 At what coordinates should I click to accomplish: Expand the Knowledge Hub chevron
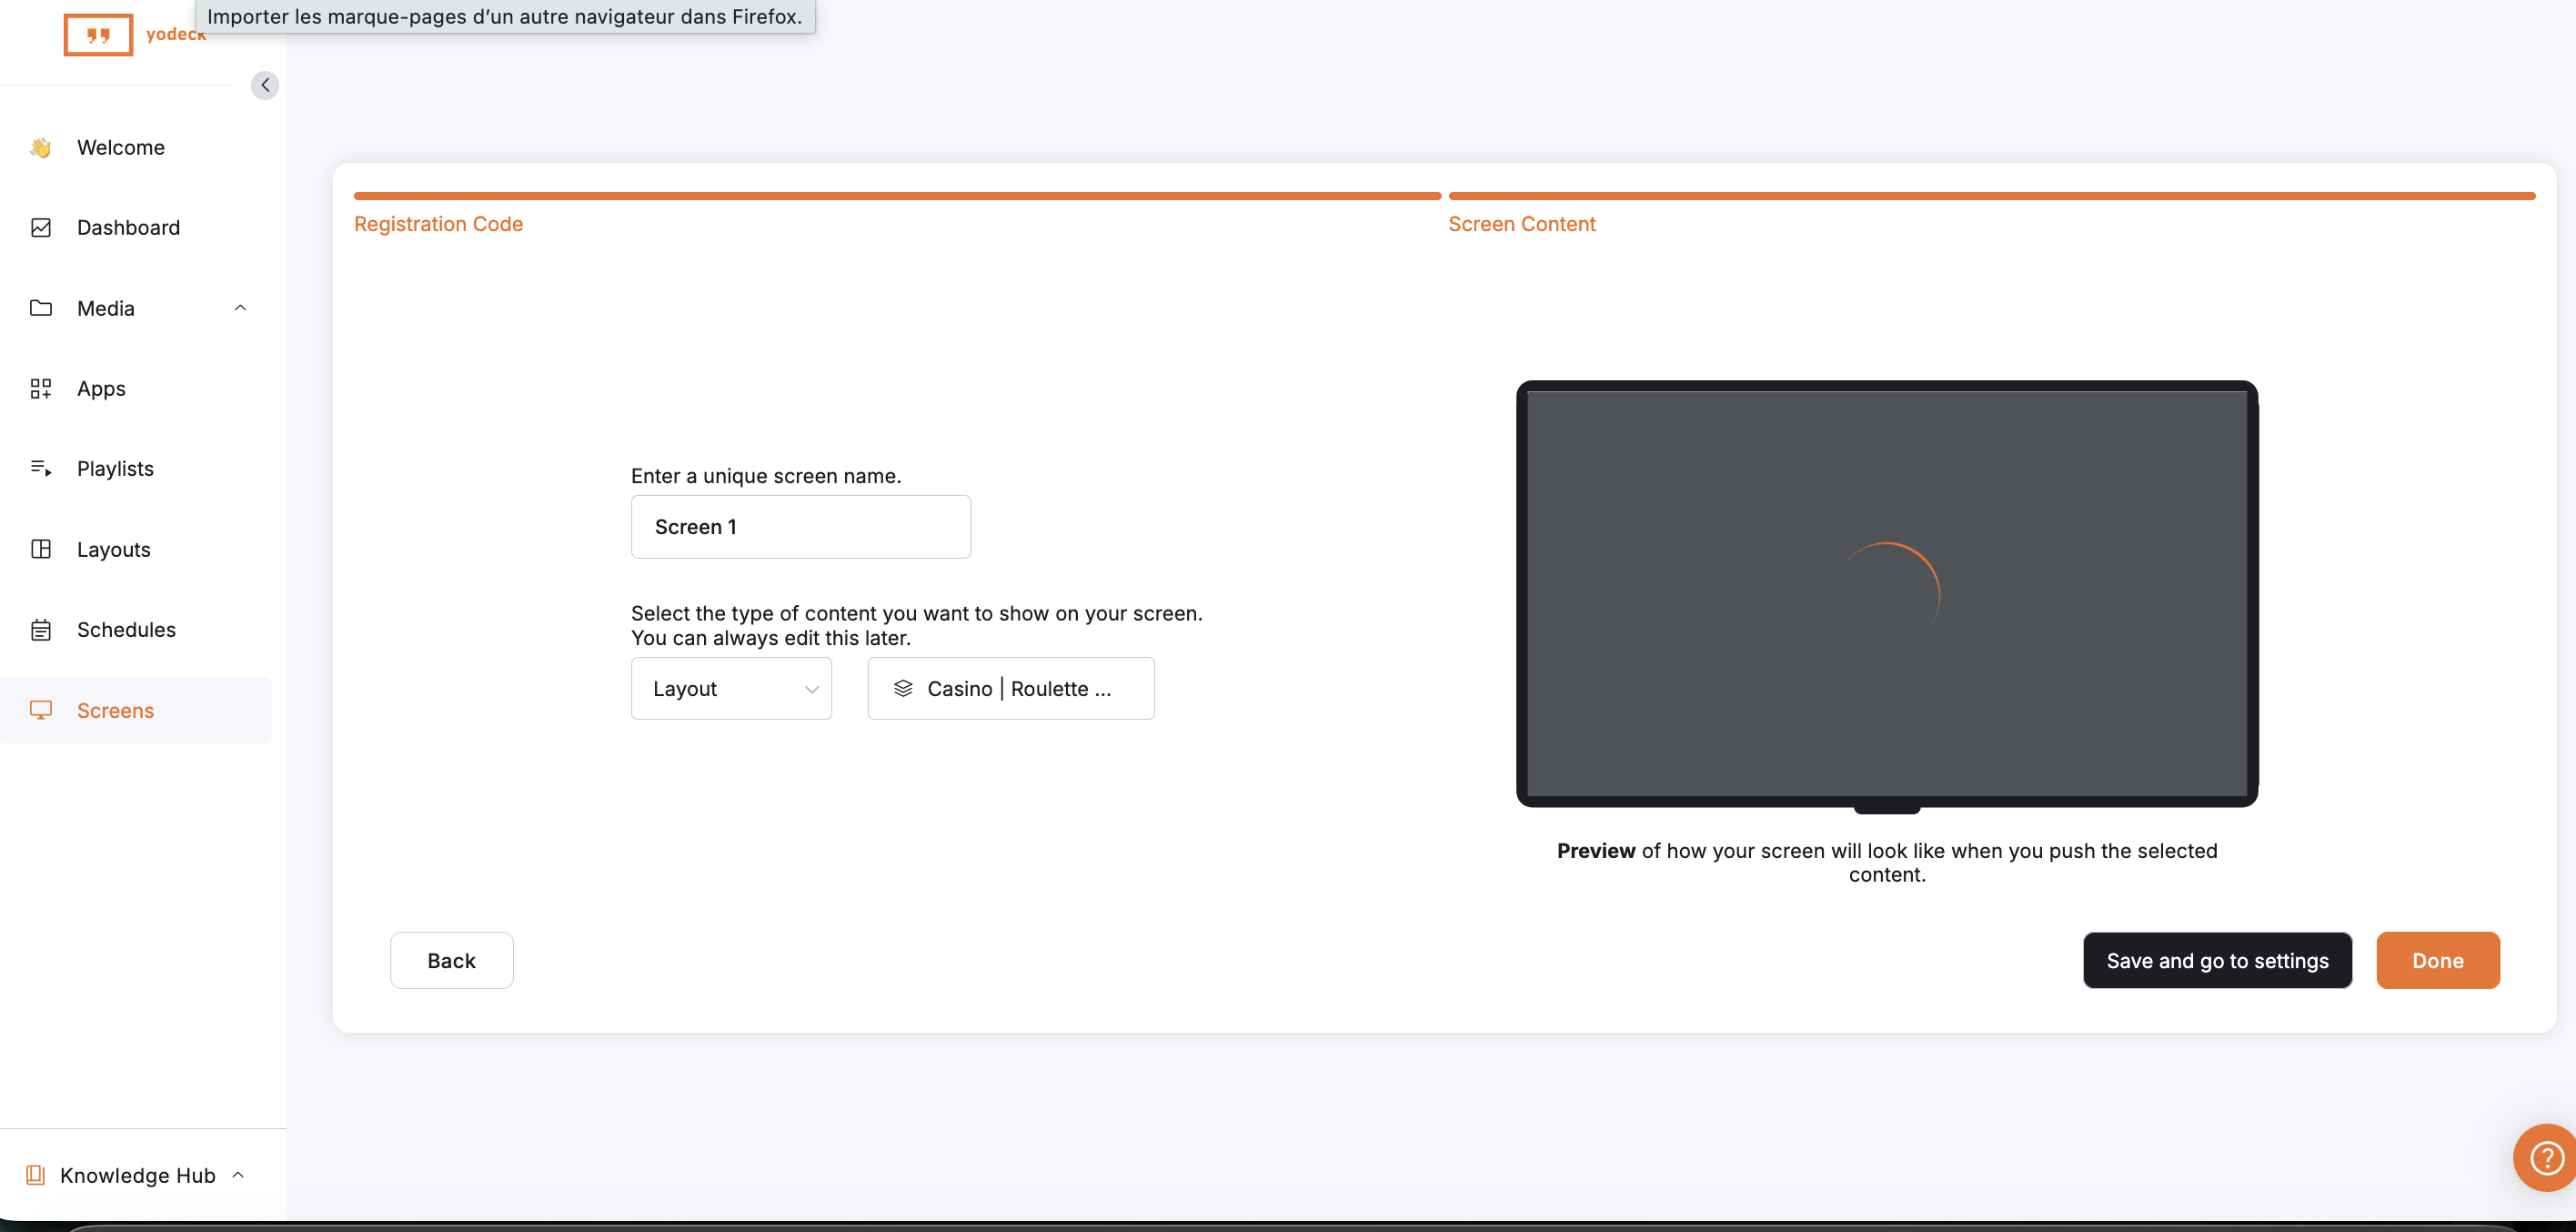coord(238,1175)
